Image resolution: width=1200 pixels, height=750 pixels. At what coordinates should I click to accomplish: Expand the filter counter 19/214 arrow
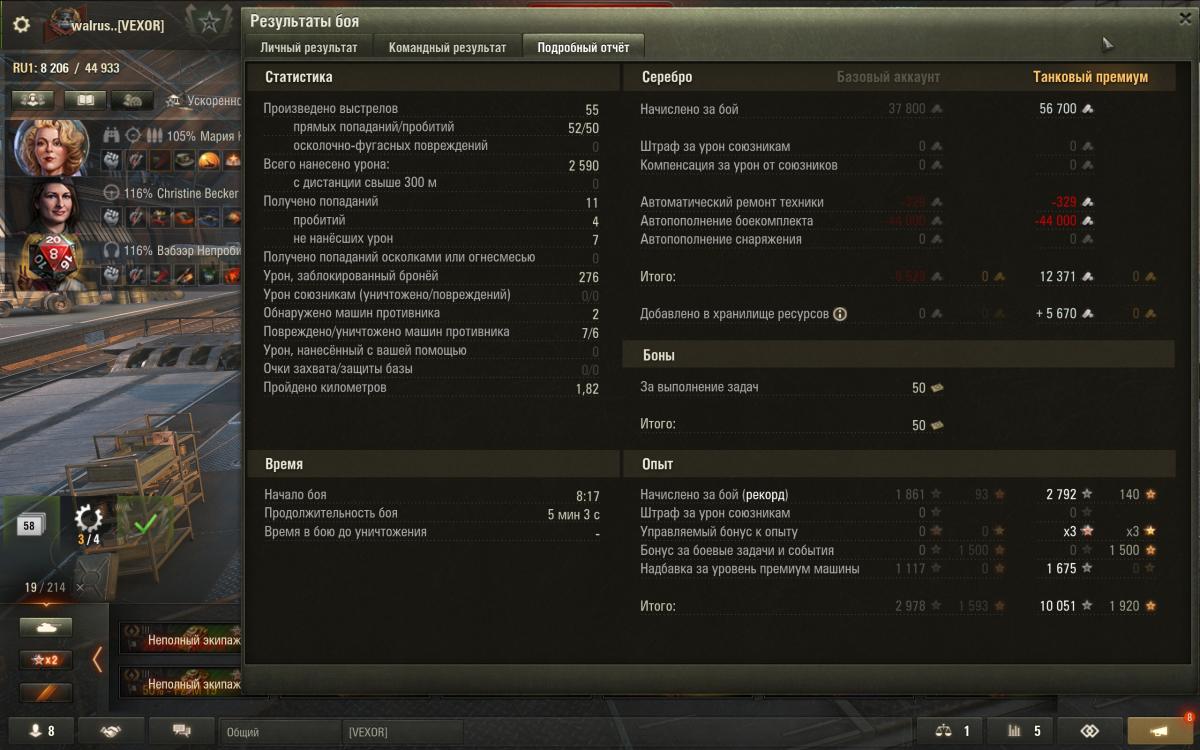tap(45, 604)
